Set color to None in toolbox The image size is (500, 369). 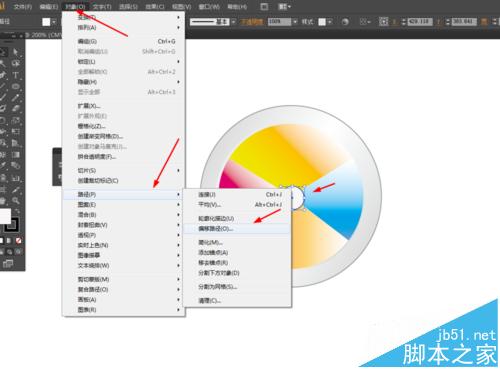pos(19,240)
